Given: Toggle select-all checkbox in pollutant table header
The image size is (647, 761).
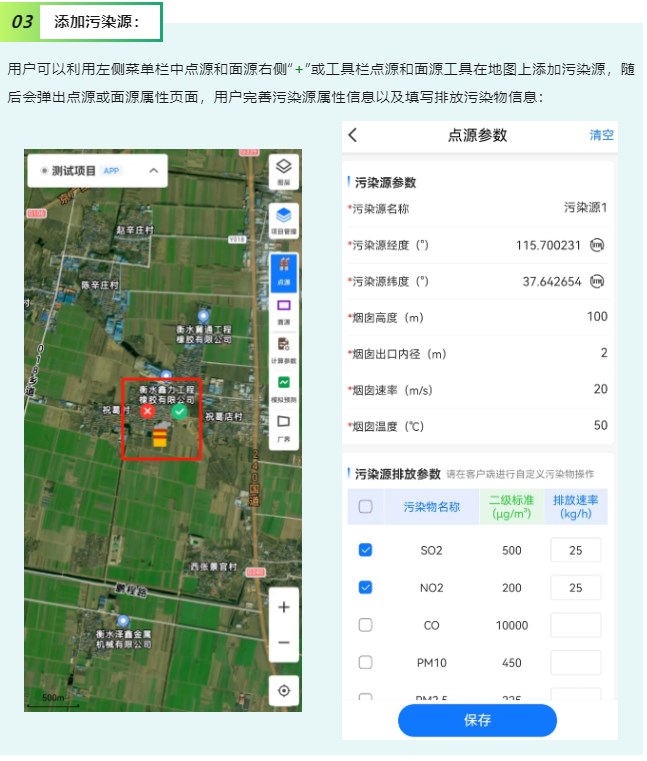Looking at the screenshot, I should pos(365,506).
